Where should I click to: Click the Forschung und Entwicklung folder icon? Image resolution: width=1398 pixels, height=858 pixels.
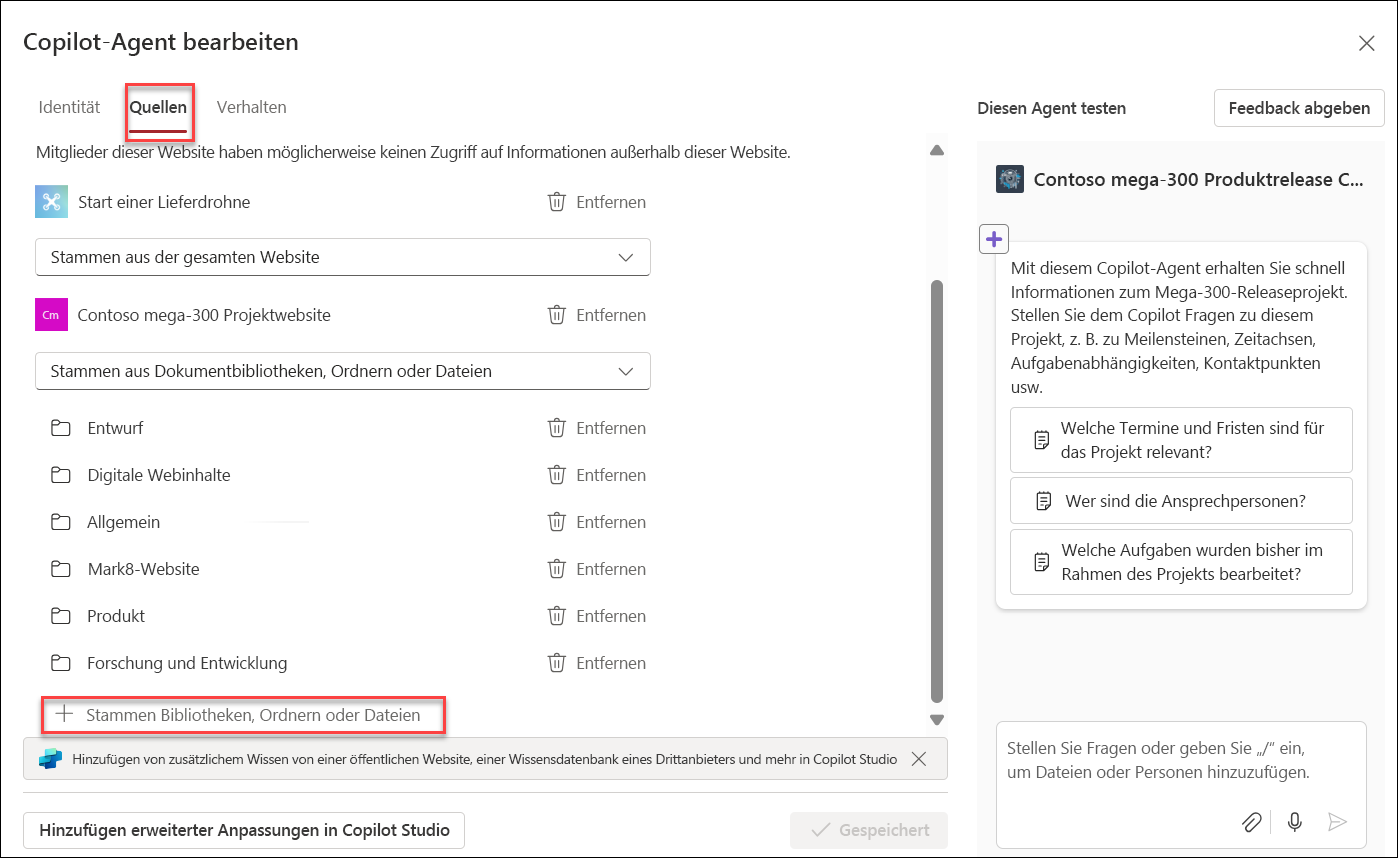[x=61, y=663]
